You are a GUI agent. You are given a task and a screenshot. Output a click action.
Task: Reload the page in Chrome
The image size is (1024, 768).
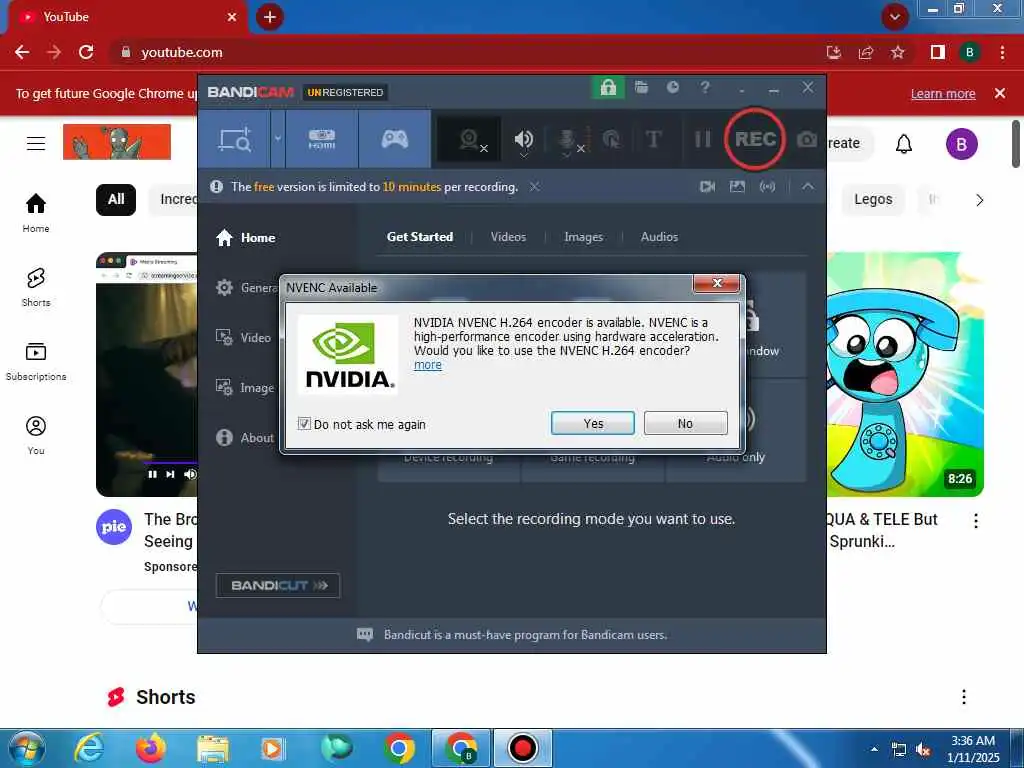[x=86, y=52]
